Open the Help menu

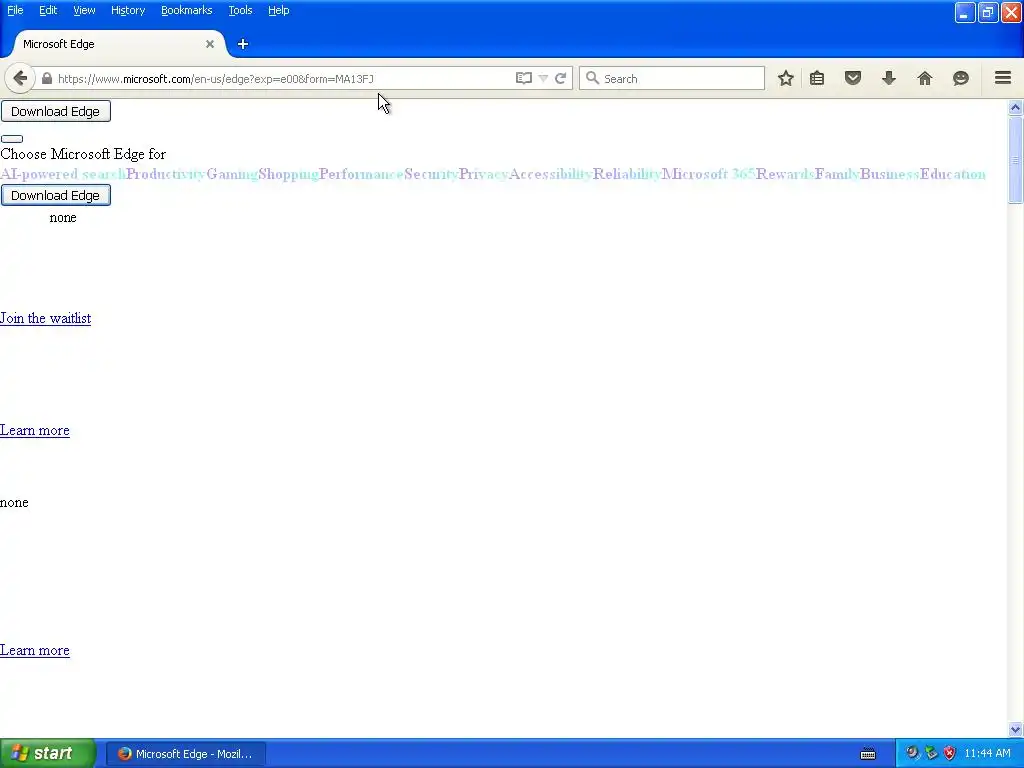pyautogui.click(x=278, y=10)
